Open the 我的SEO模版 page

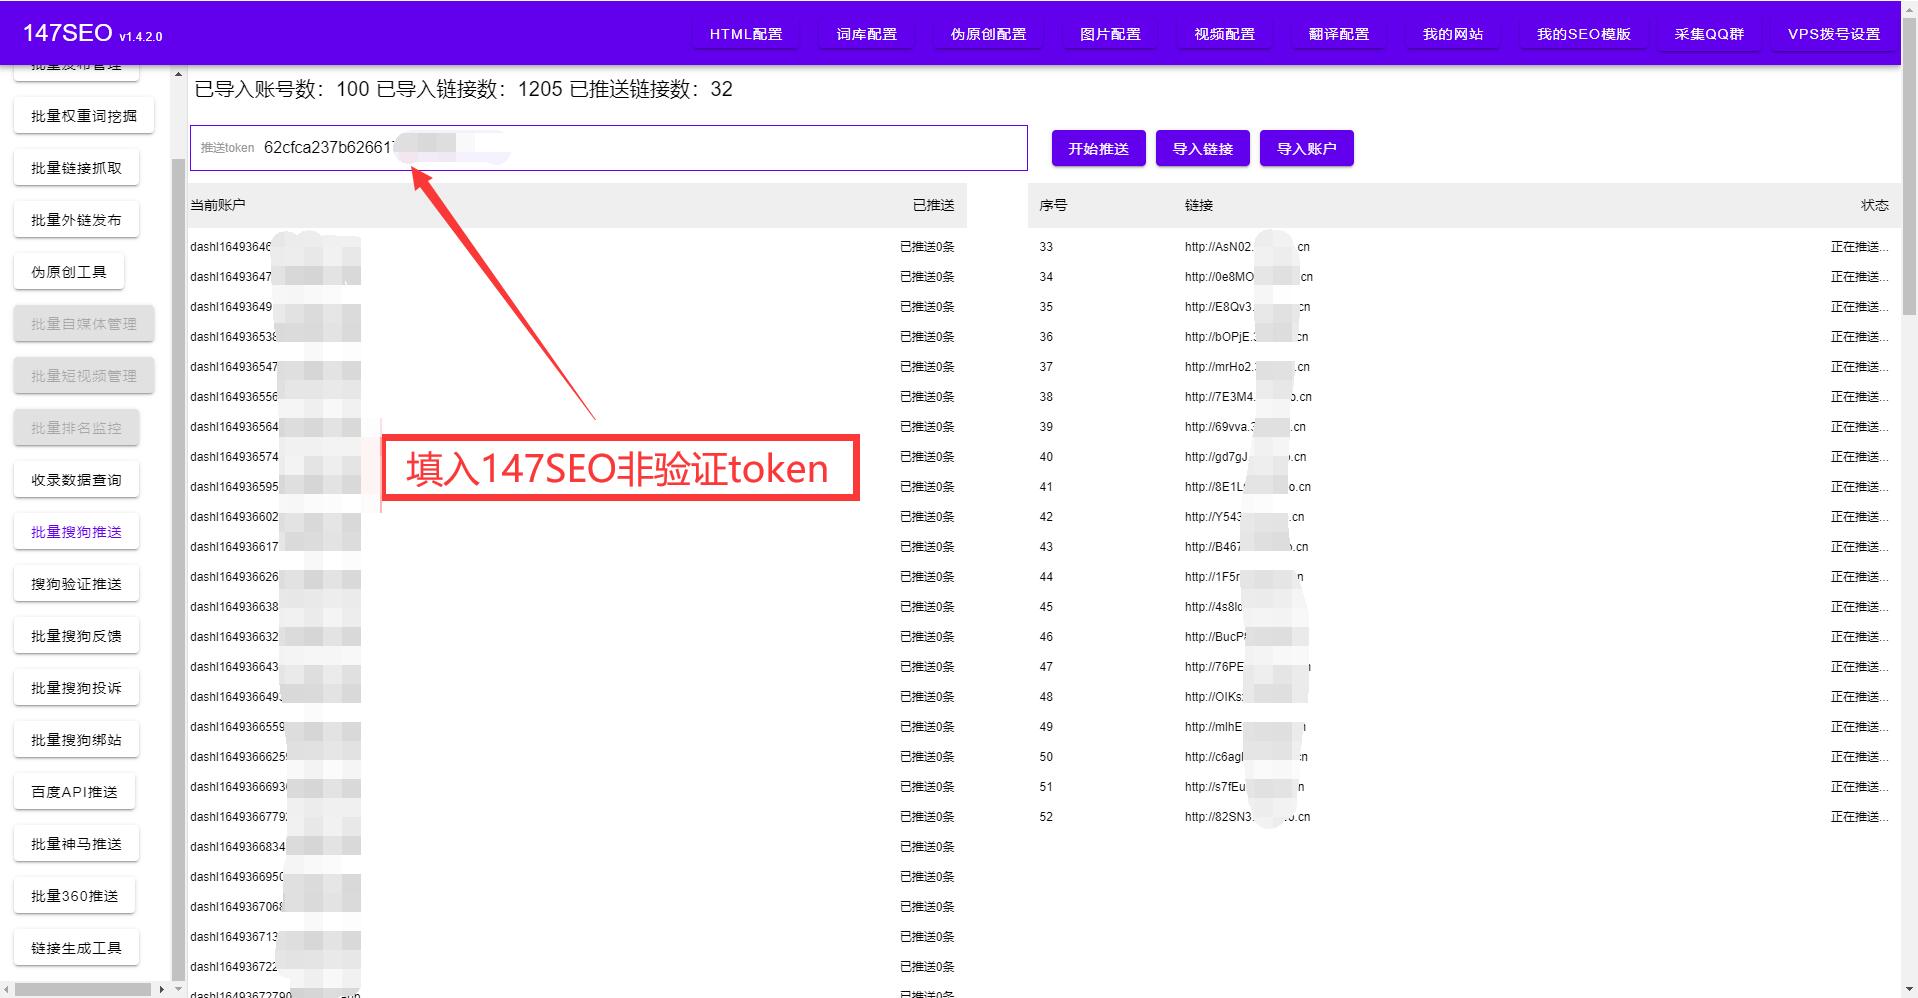tap(1583, 33)
